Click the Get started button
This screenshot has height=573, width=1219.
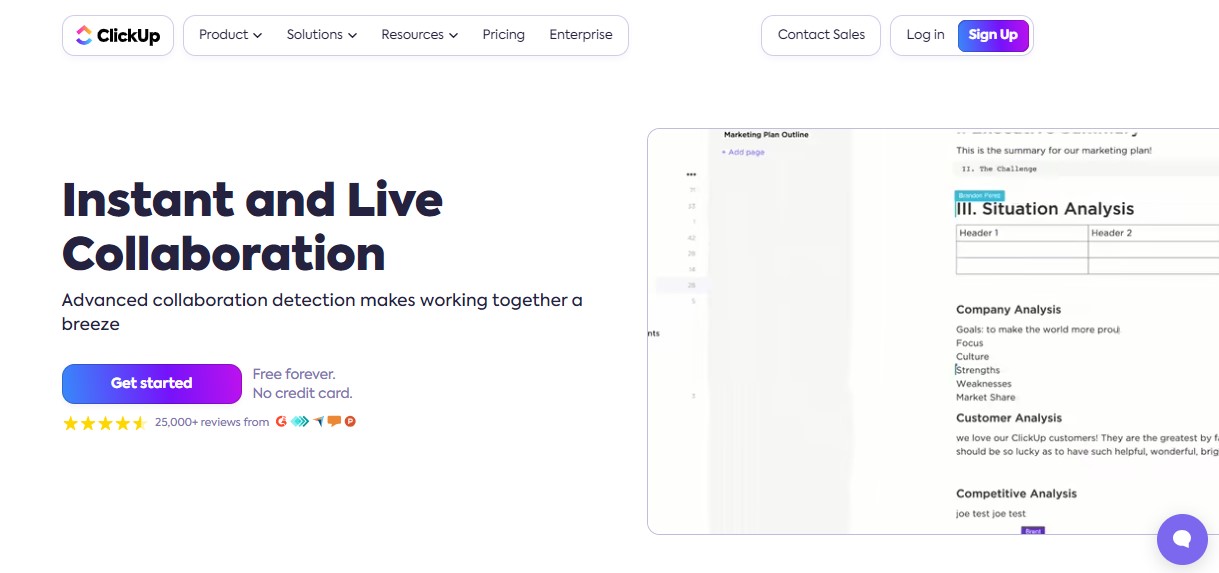point(152,383)
